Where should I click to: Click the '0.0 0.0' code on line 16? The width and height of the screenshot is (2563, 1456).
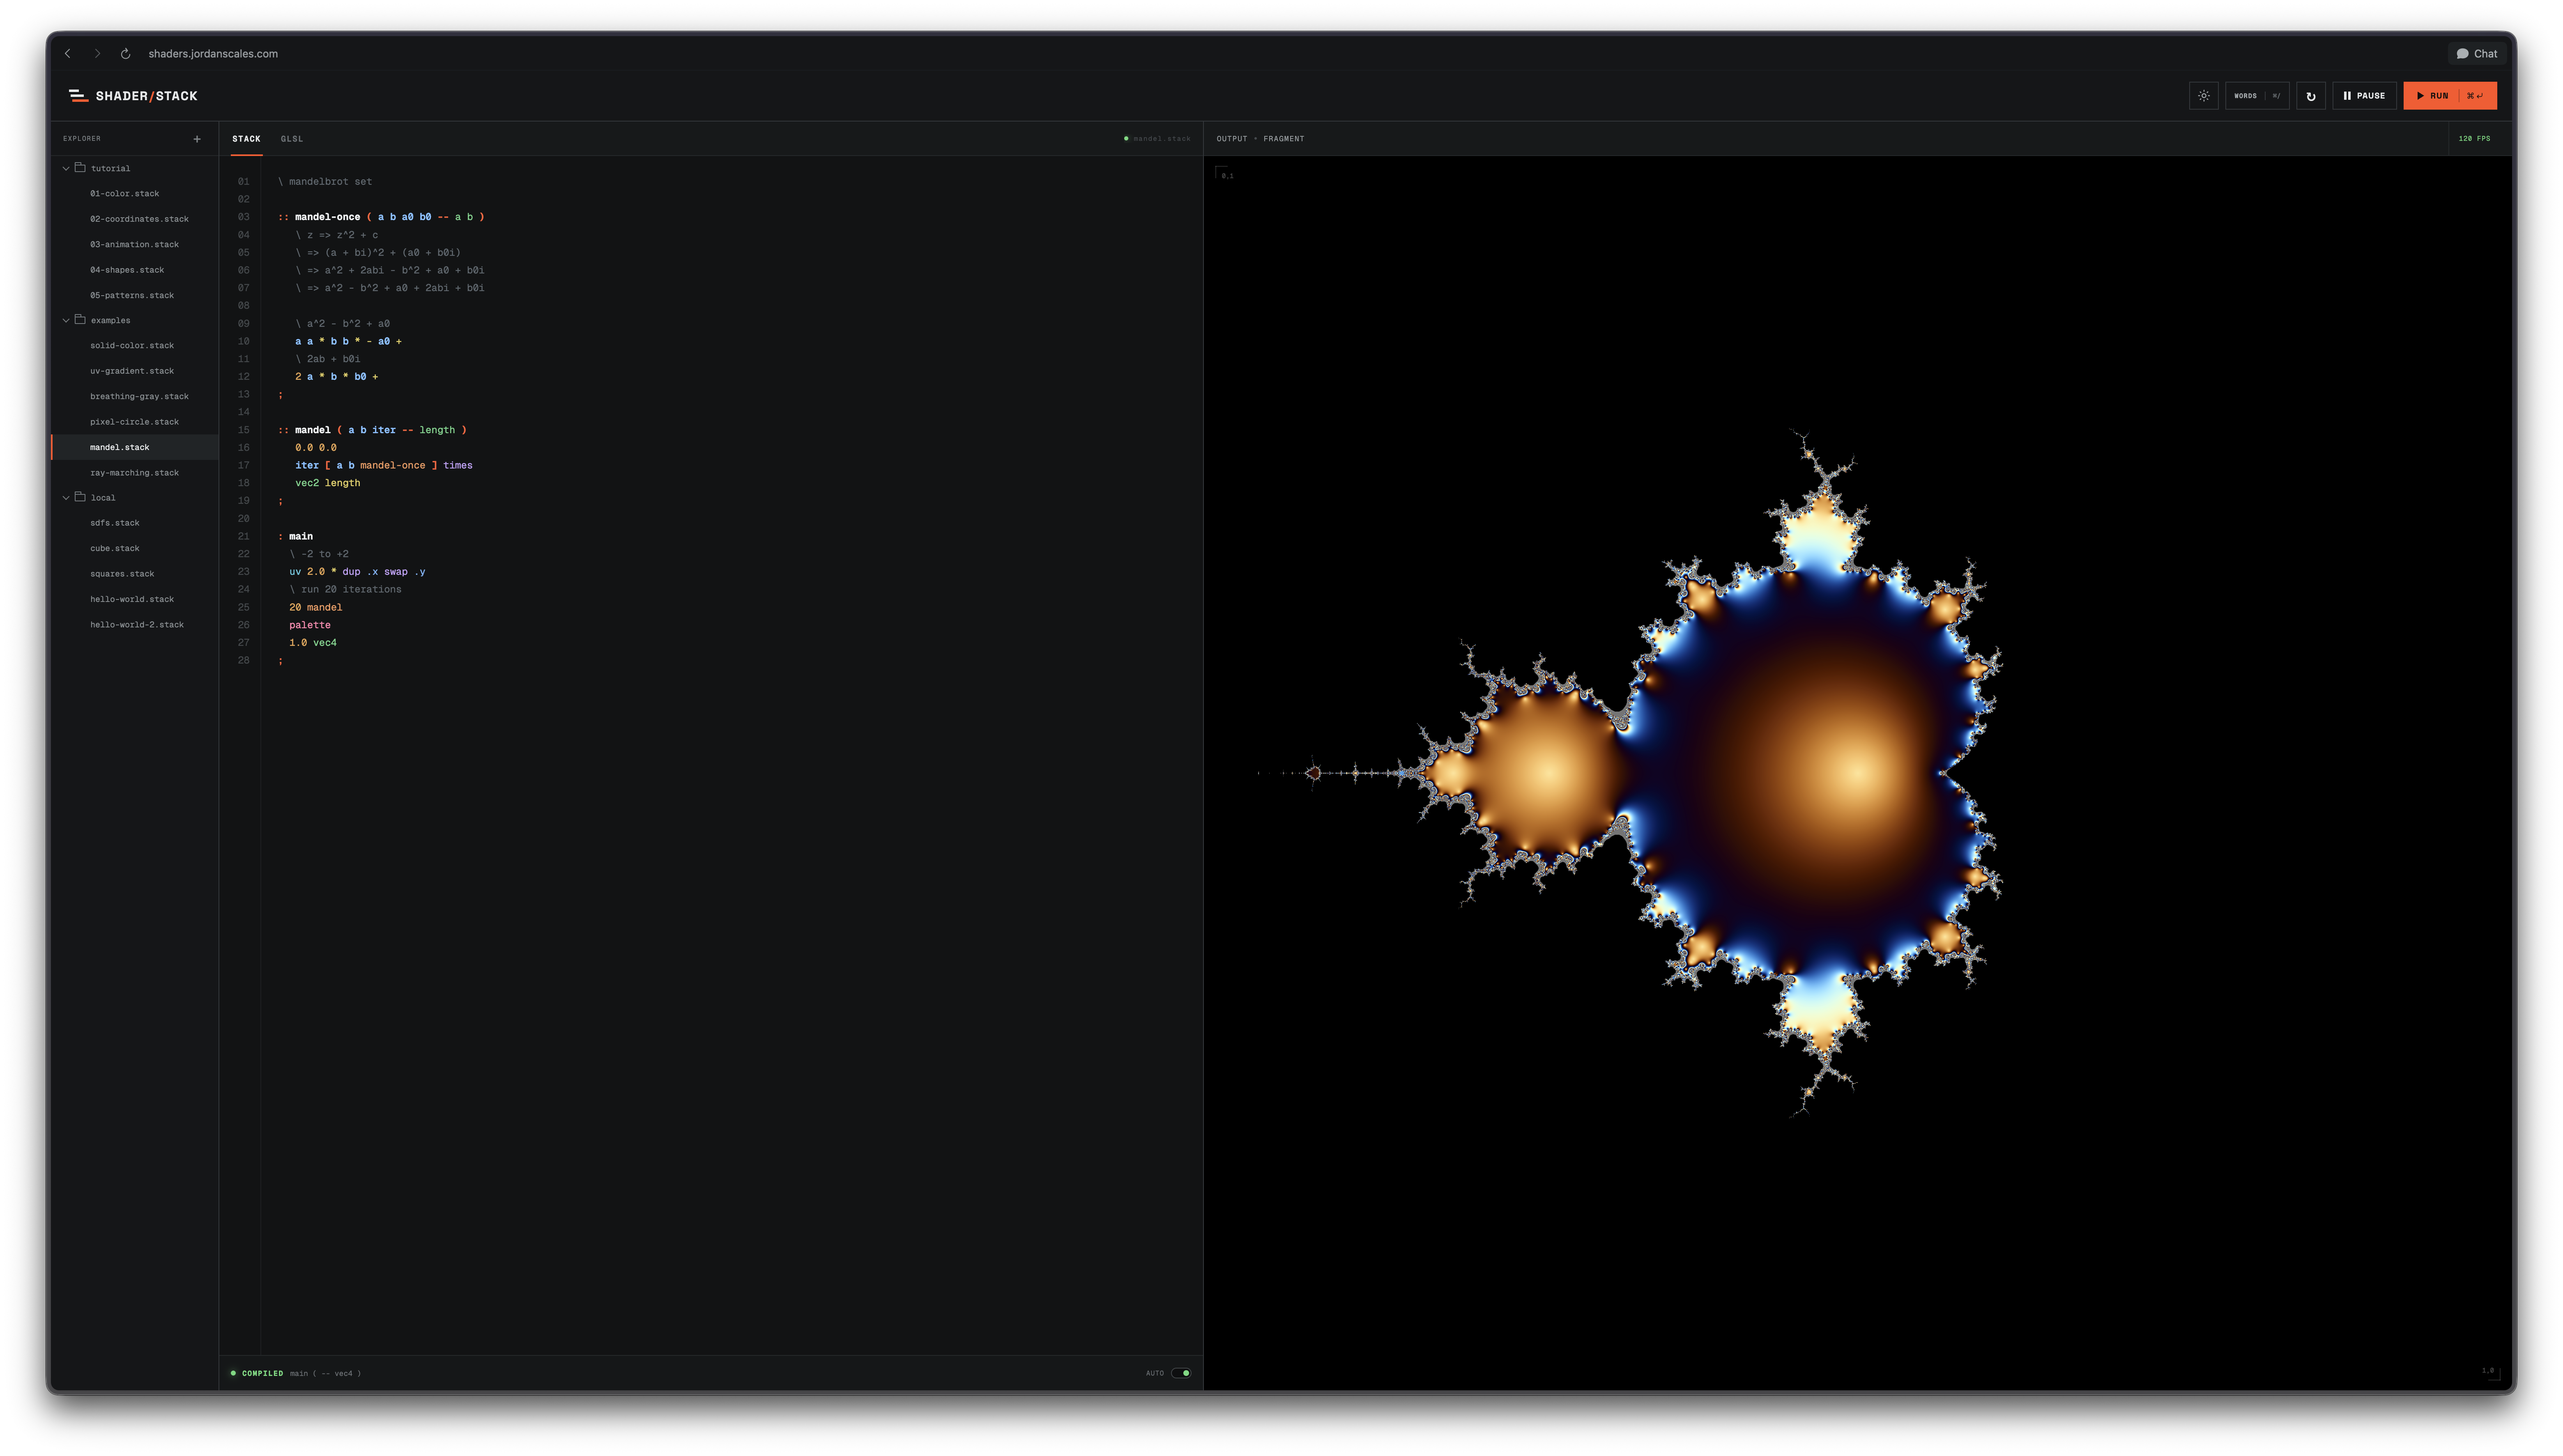pyautogui.click(x=315, y=448)
